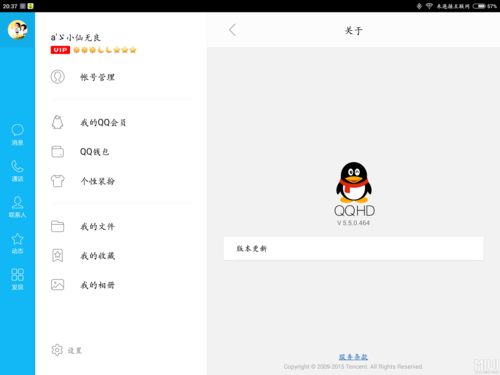Screen dimensions: 500x375
Task: Click version text V 5.5.0.464
Action: point(353,223)
